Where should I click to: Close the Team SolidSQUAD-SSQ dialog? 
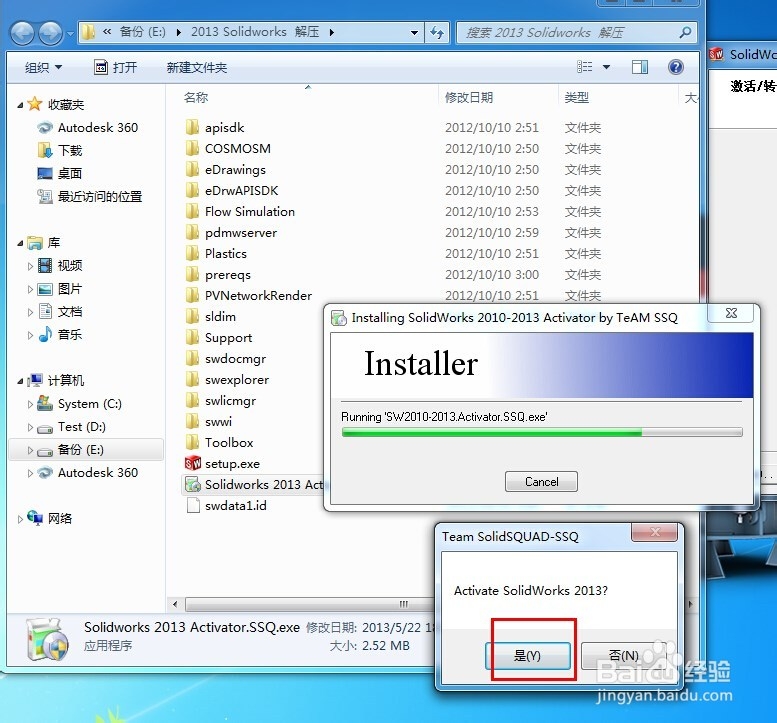655,532
